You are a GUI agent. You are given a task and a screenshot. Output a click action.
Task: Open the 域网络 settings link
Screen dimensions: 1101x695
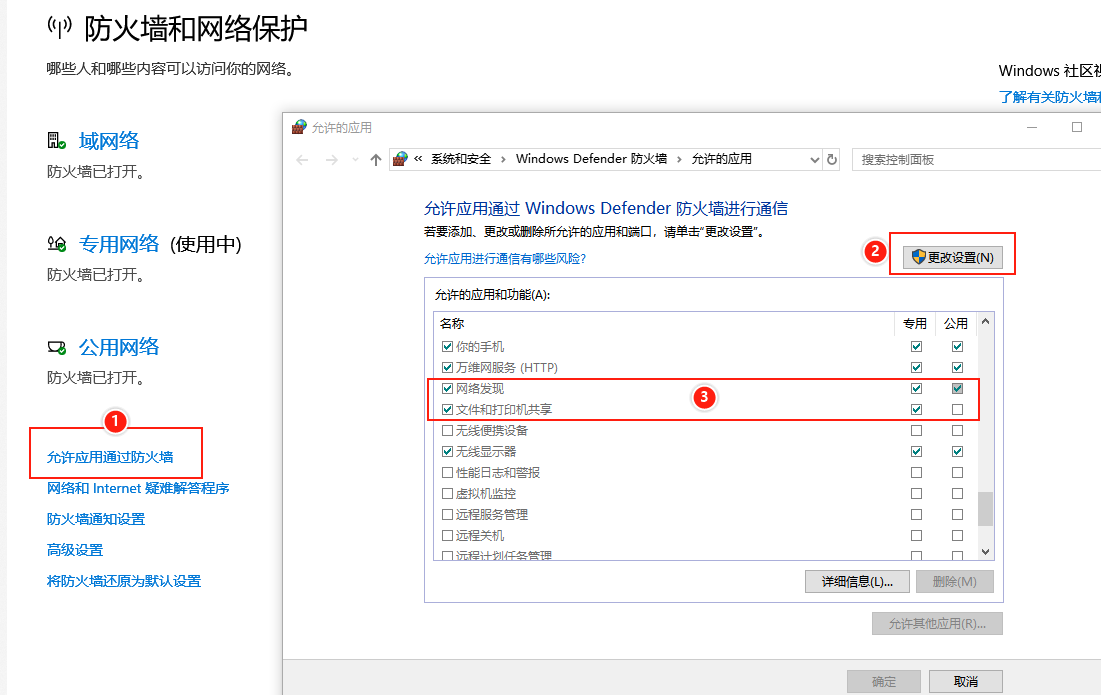(x=109, y=140)
